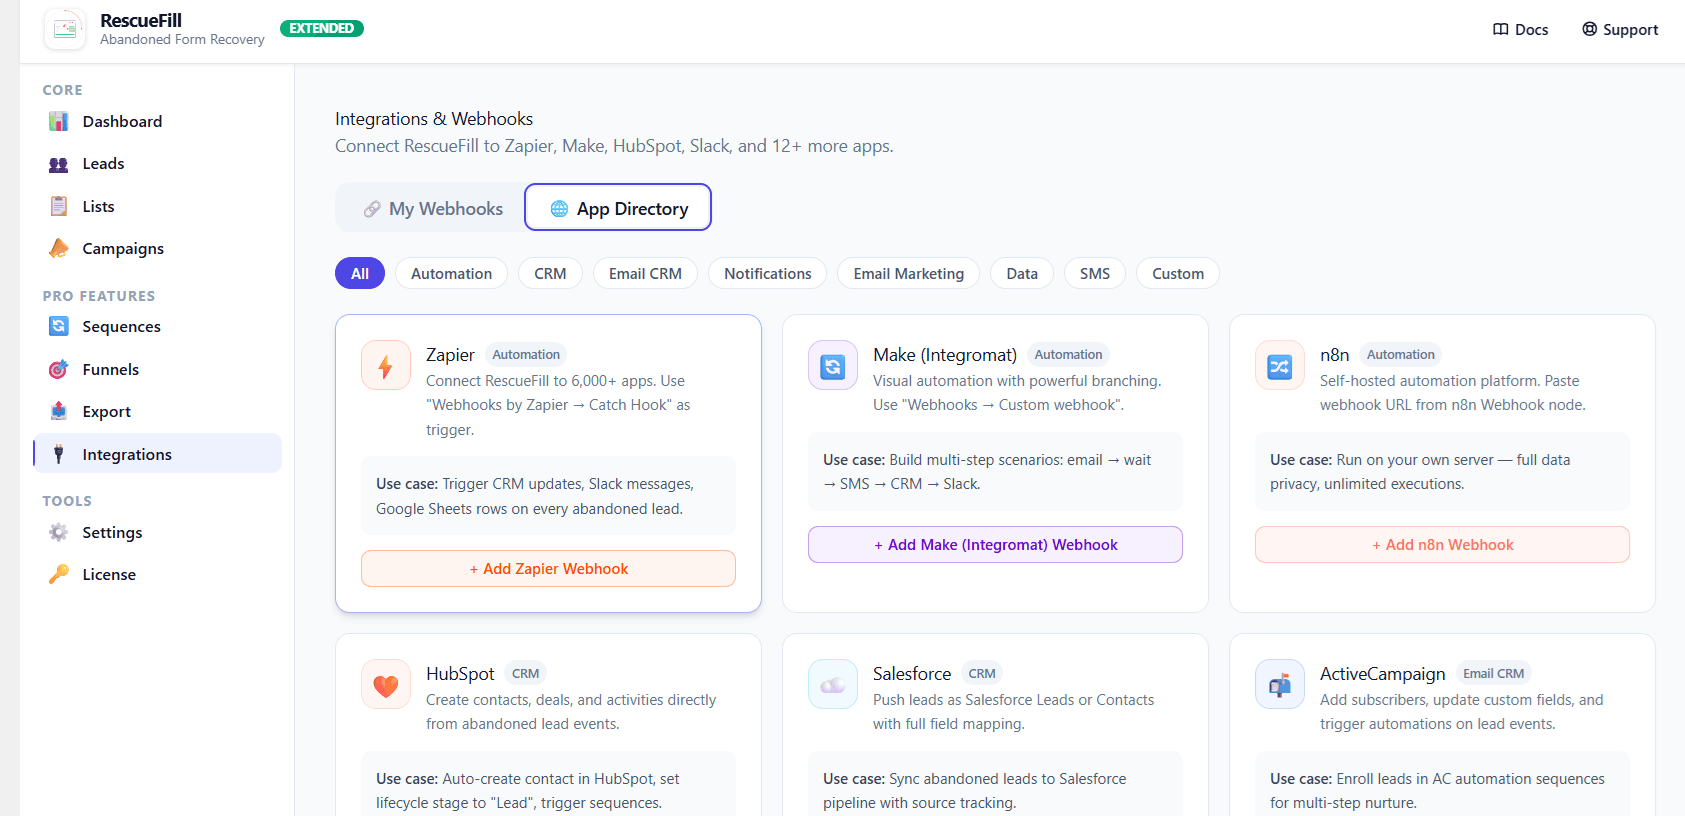Click the ActiveCampaign mailbox icon
Image resolution: width=1685 pixels, height=816 pixels.
click(1280, 684)
